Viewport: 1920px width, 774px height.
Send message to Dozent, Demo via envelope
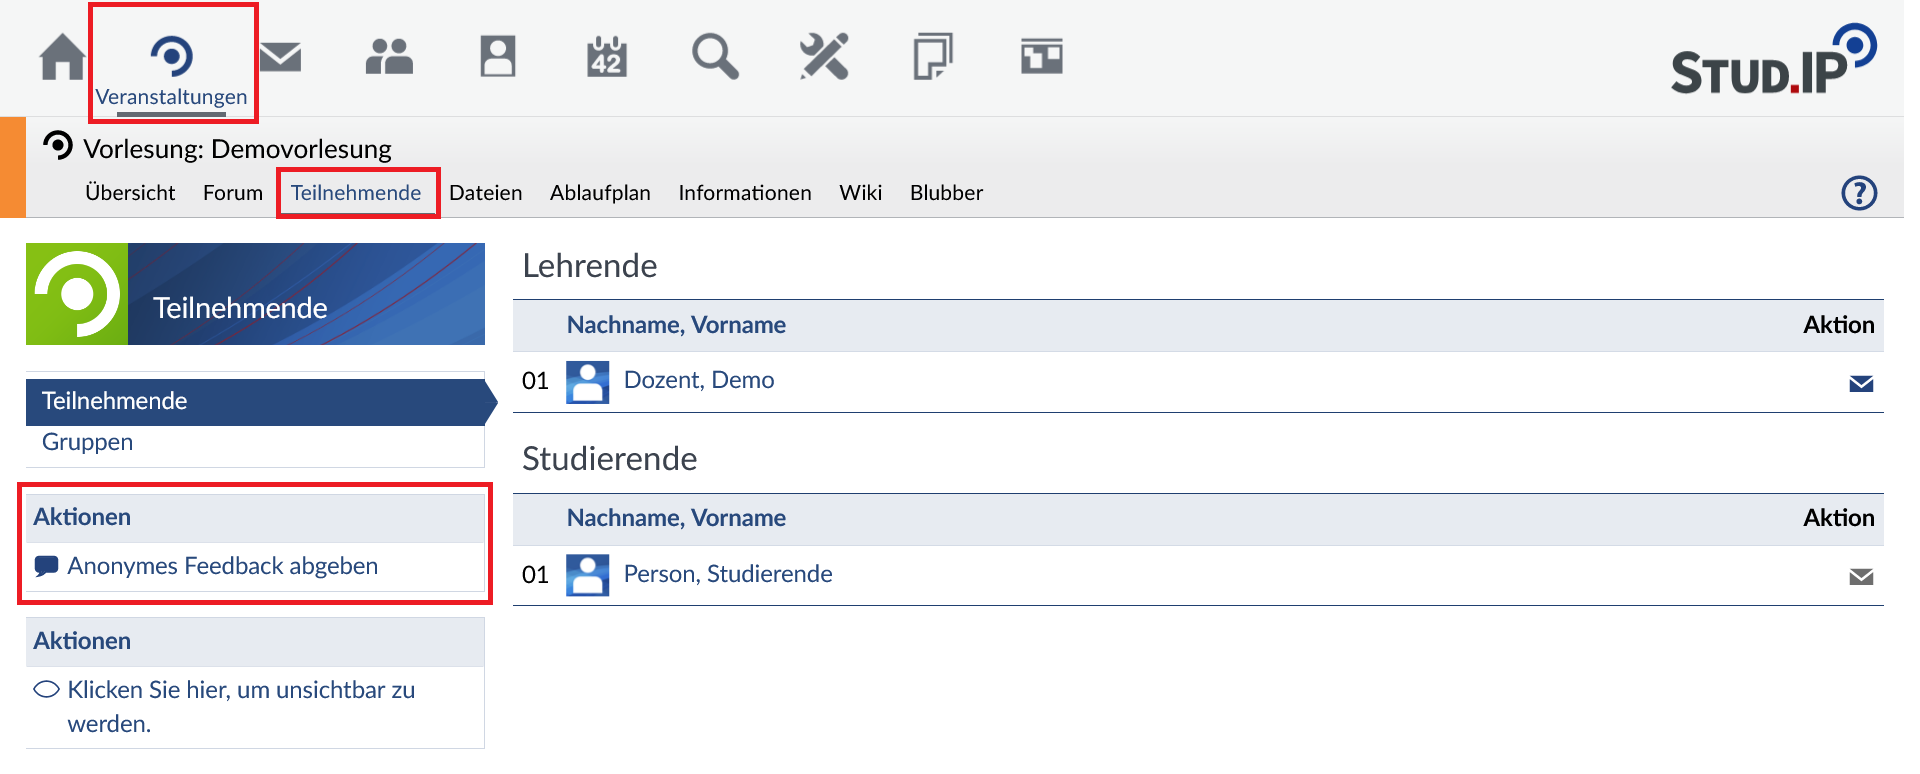pyautogui.click(x=1860, y=384)
